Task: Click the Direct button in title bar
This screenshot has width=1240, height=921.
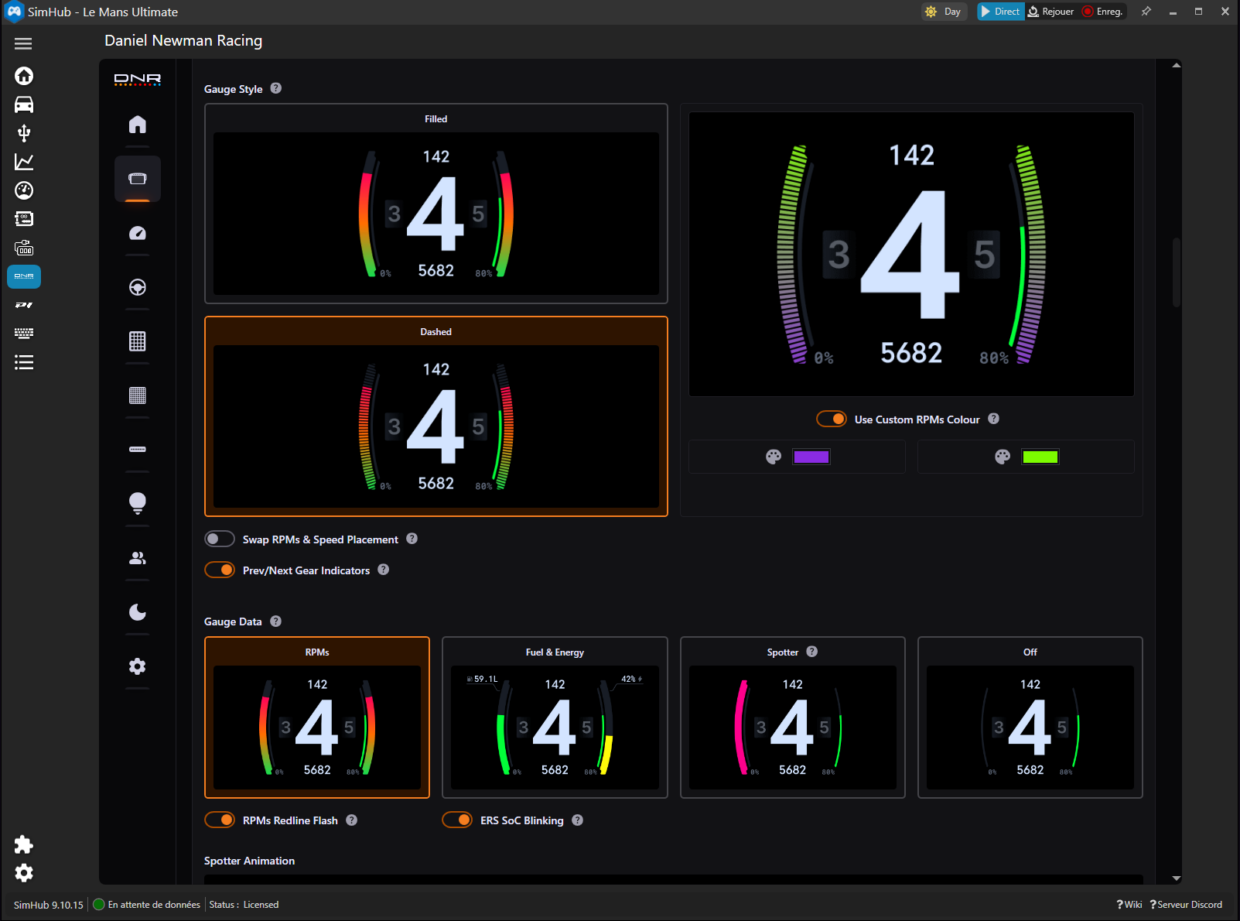Action: point(999,12)
